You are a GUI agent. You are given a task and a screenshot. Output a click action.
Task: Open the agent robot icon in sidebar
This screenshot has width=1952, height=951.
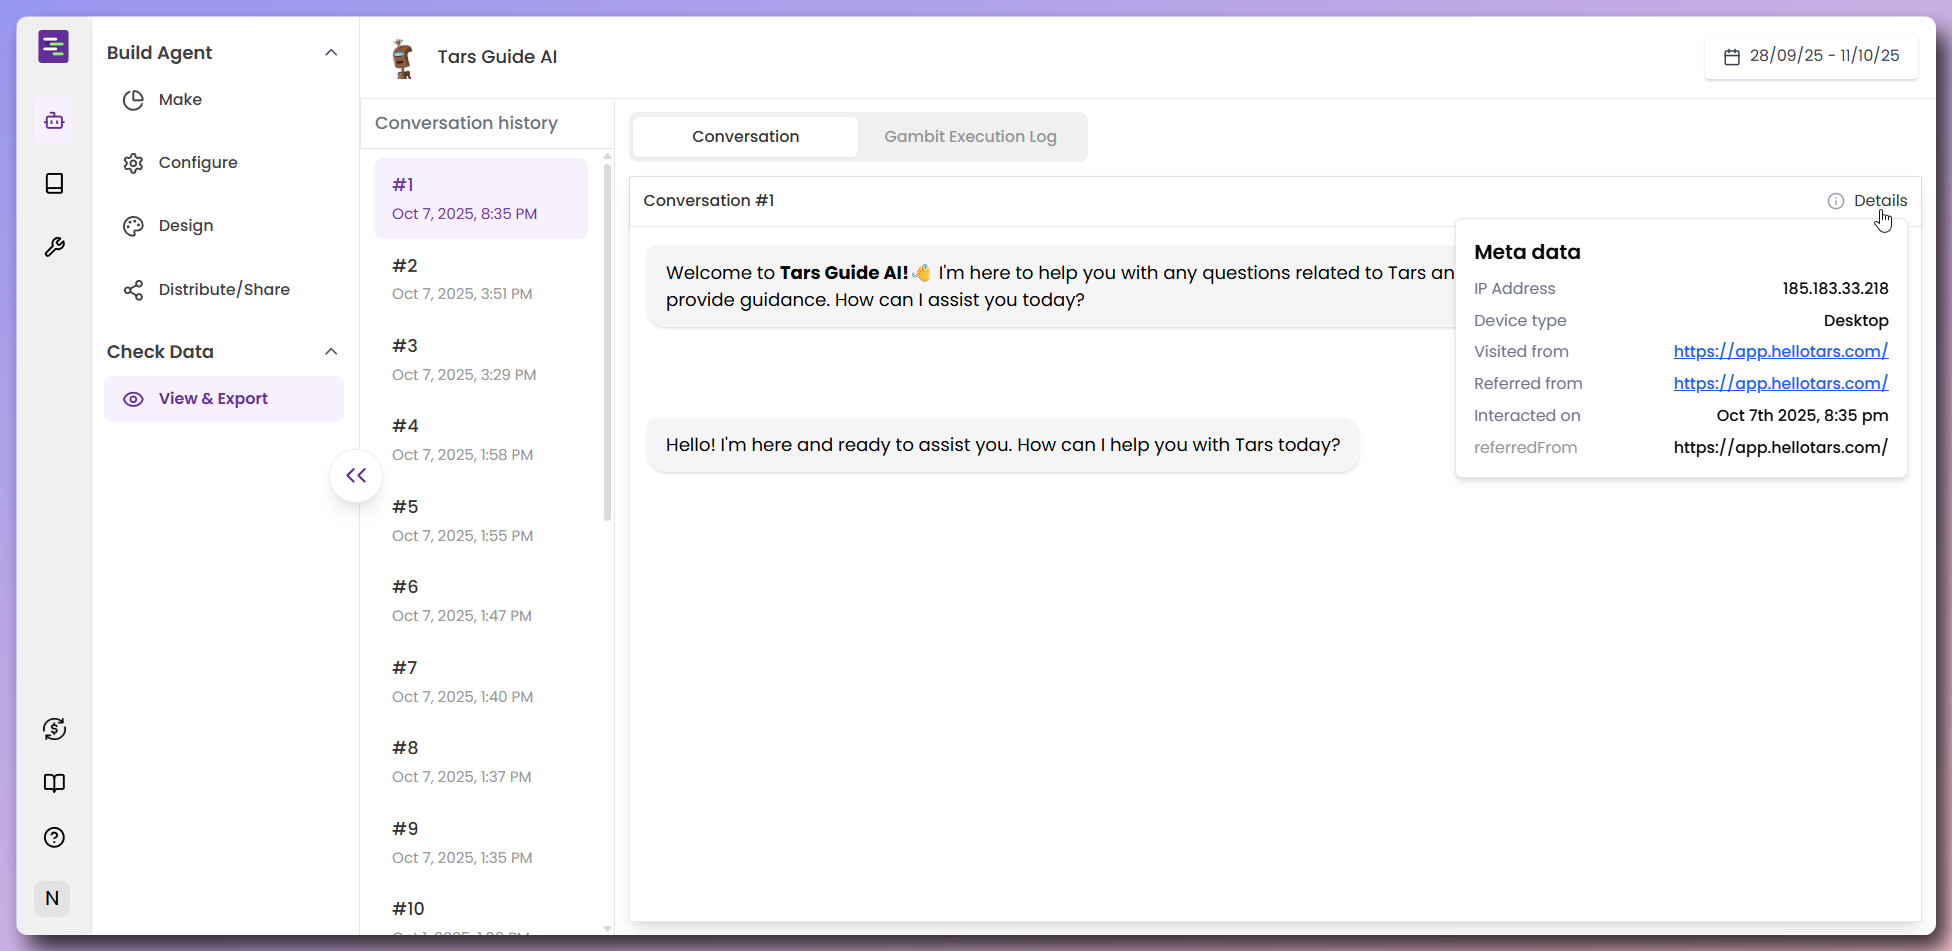pos(54,121)
